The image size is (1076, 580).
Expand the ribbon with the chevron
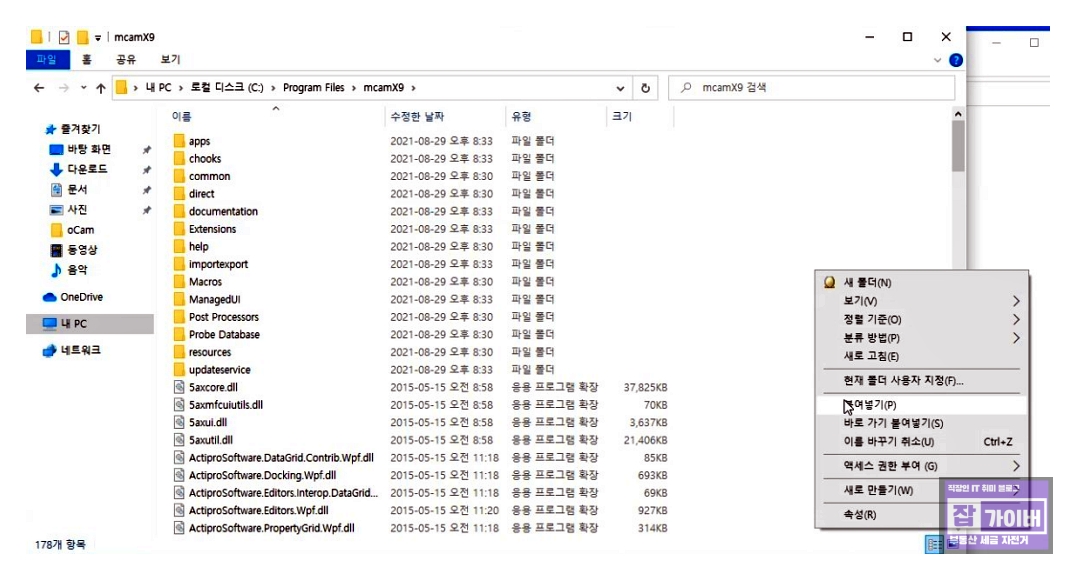coord(937,60)
